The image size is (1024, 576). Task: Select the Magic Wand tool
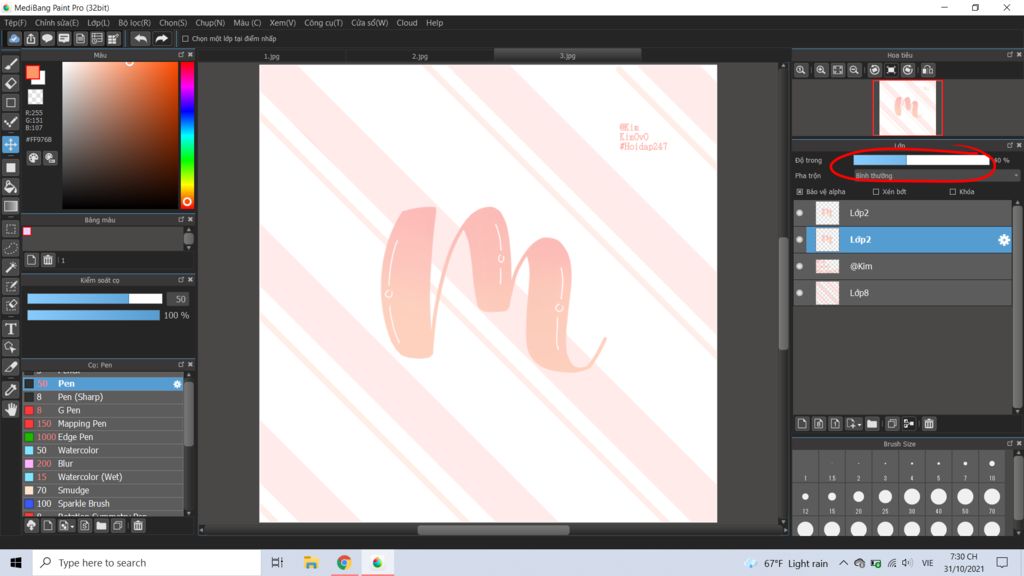(x=10, y=267)
